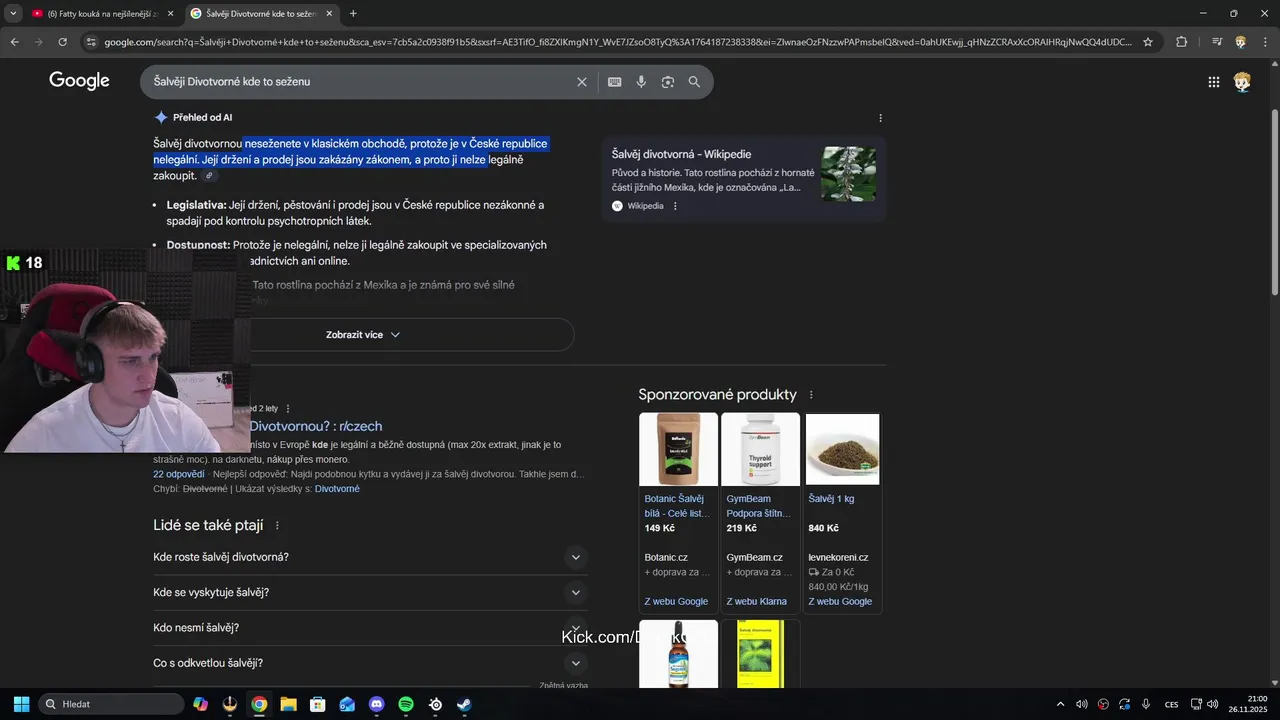Open 'Z webu Klarna' link
Image resolution: width=1280 pixels, height=720 pixels.
point(756,602)
